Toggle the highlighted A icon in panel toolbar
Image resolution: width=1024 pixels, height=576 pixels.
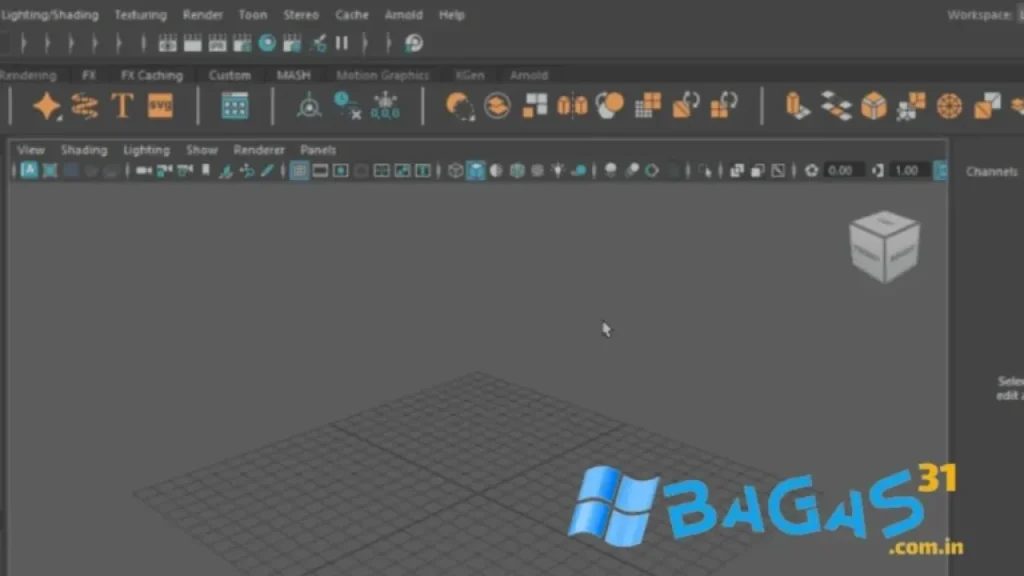29,170
